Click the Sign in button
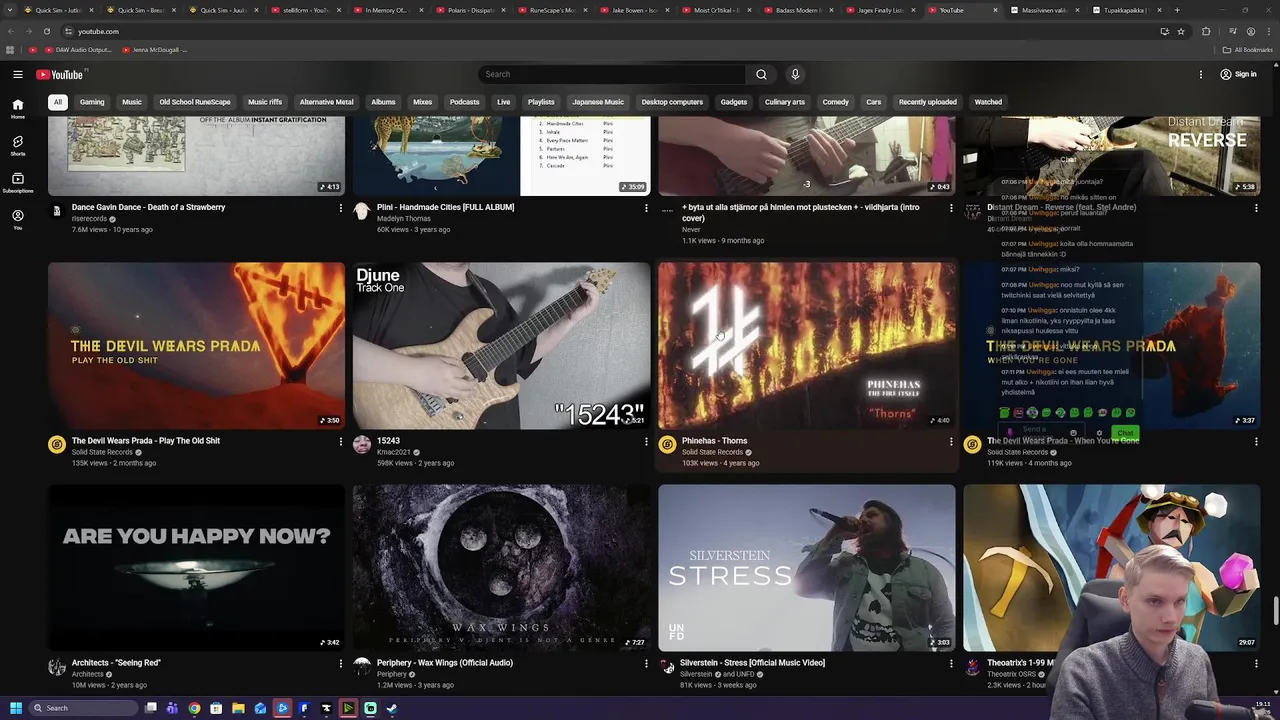The height and width of the screenshot is (720, 1280). pos(1238,74)
